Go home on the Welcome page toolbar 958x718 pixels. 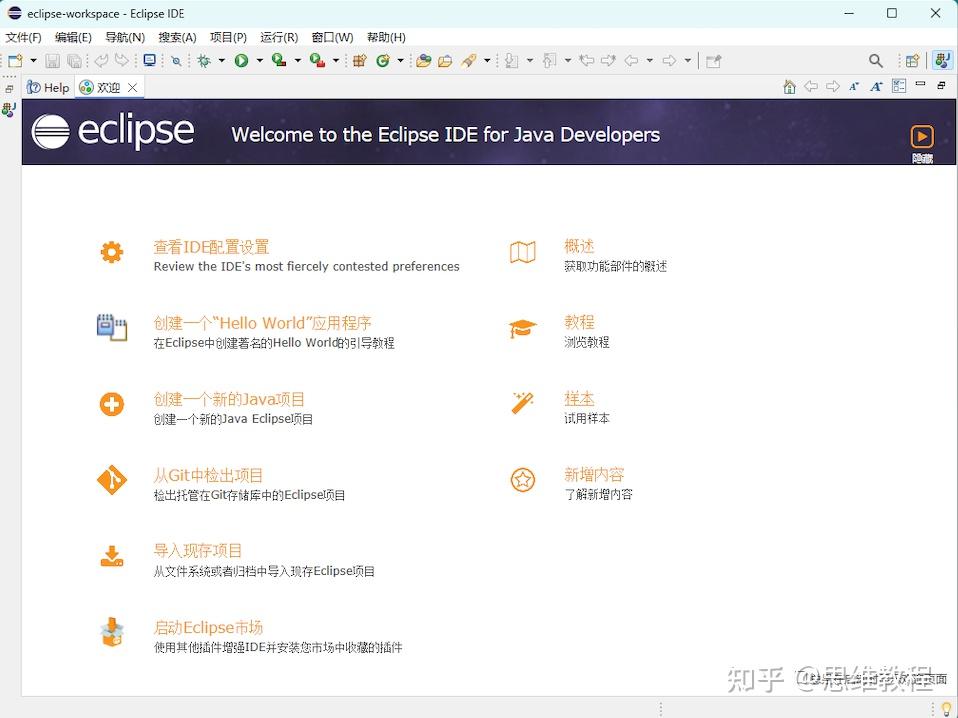(x=789, y=87)
